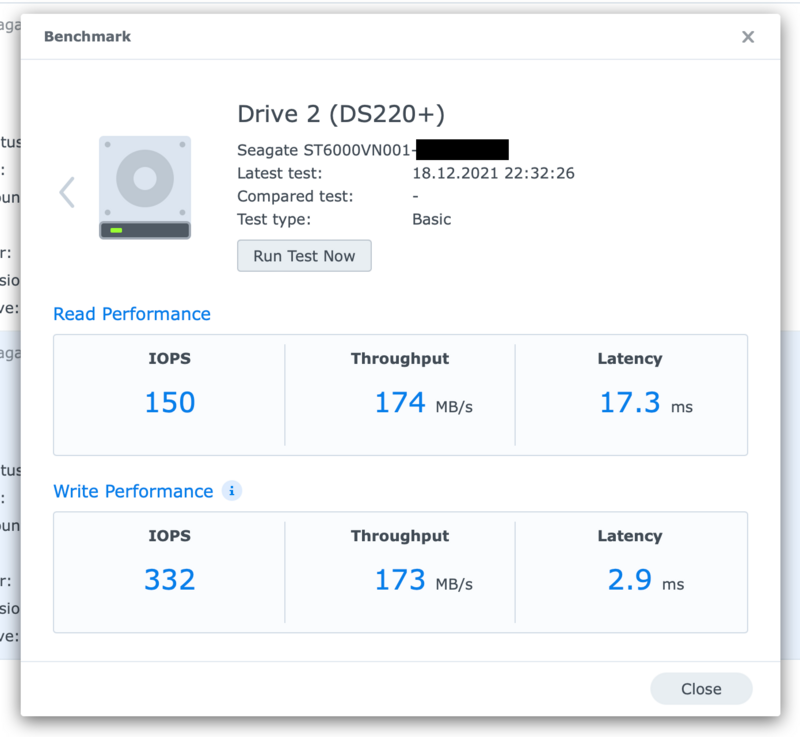Click read IOPS value 150
Viewport: 800px width, 737px height.
[x=169, y=403]
